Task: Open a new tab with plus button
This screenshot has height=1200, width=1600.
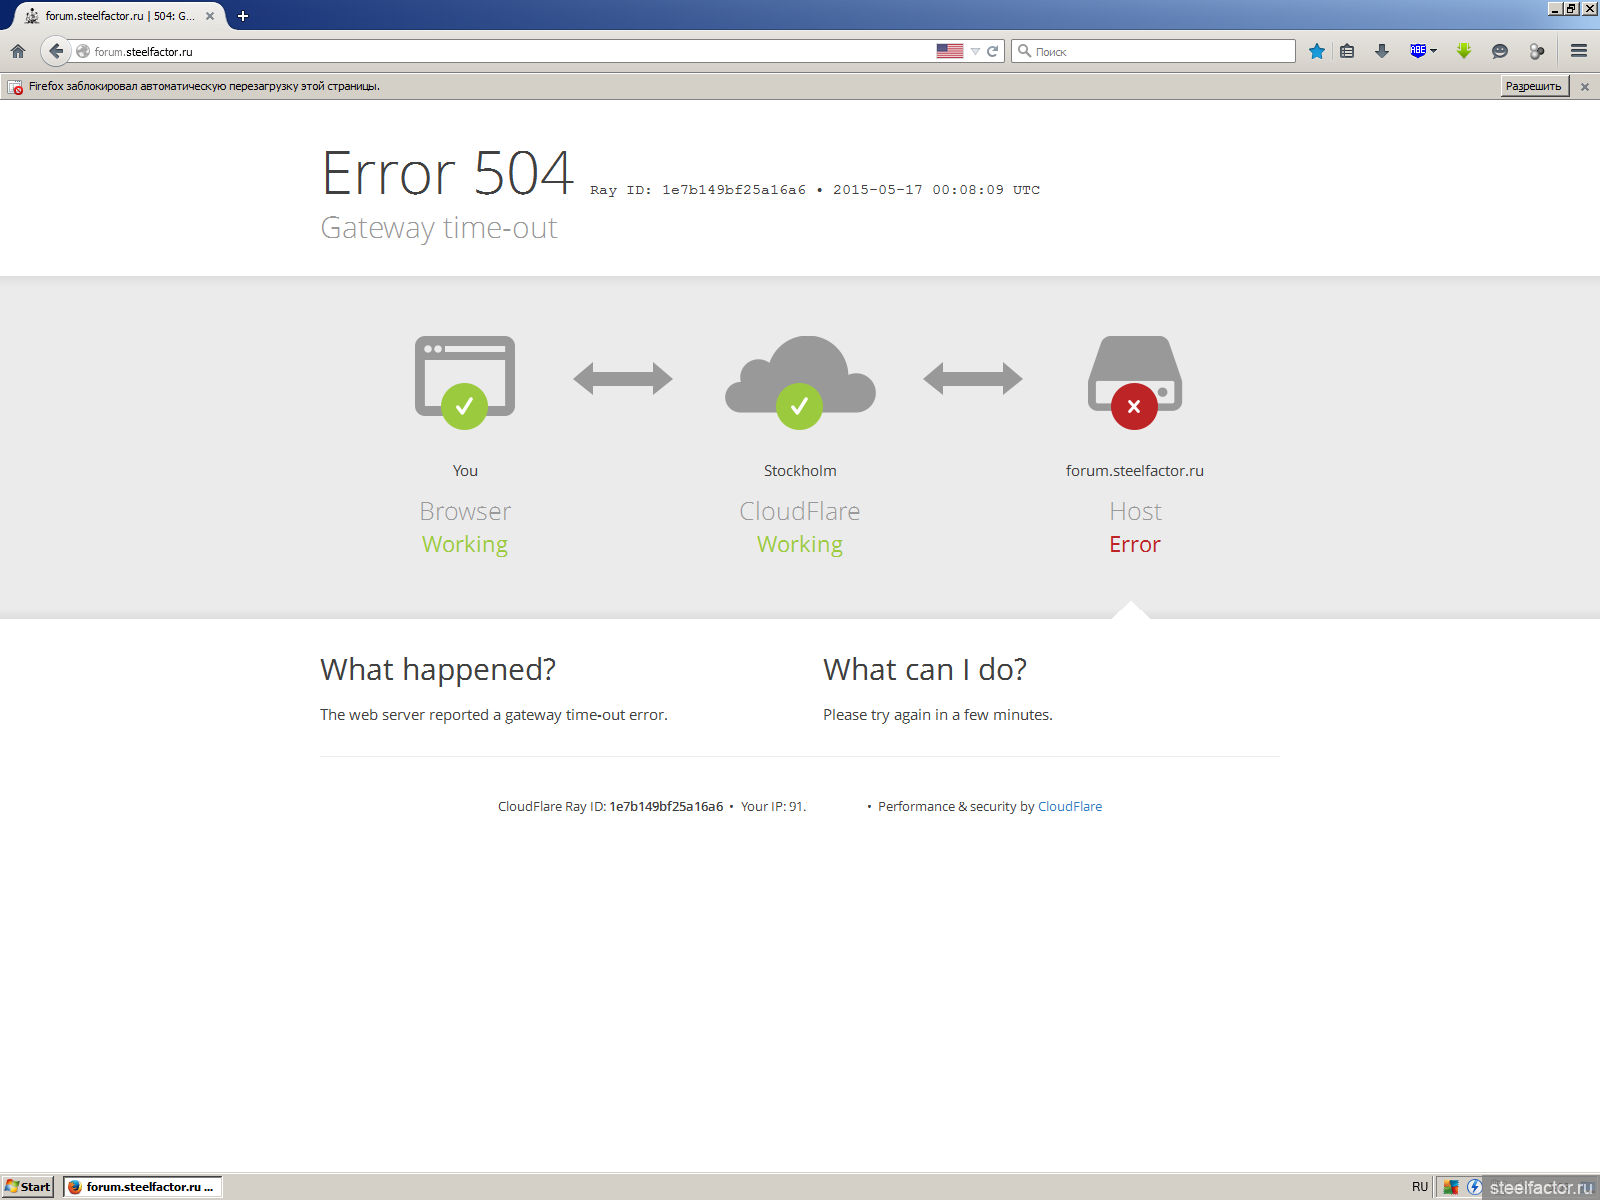Action: (242, 16)
